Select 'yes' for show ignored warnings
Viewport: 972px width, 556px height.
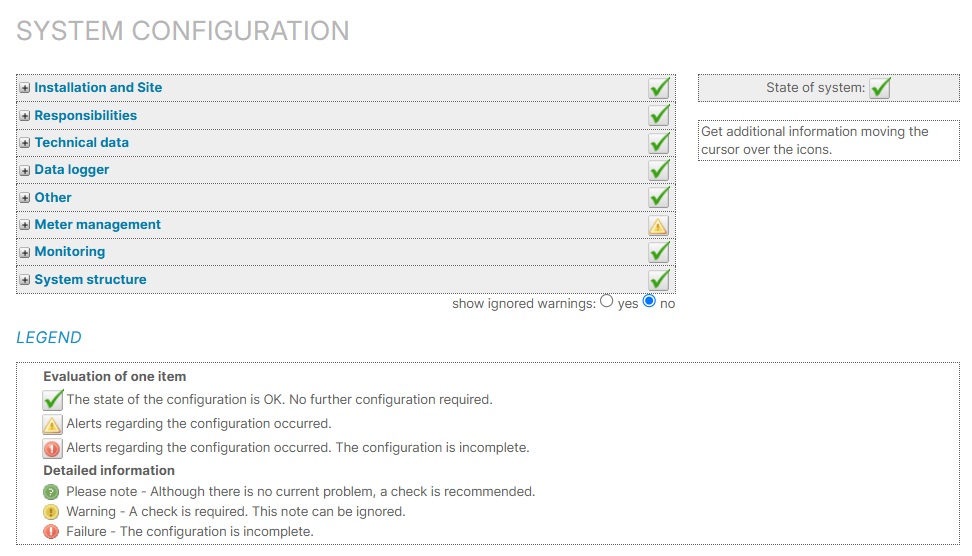607,301
